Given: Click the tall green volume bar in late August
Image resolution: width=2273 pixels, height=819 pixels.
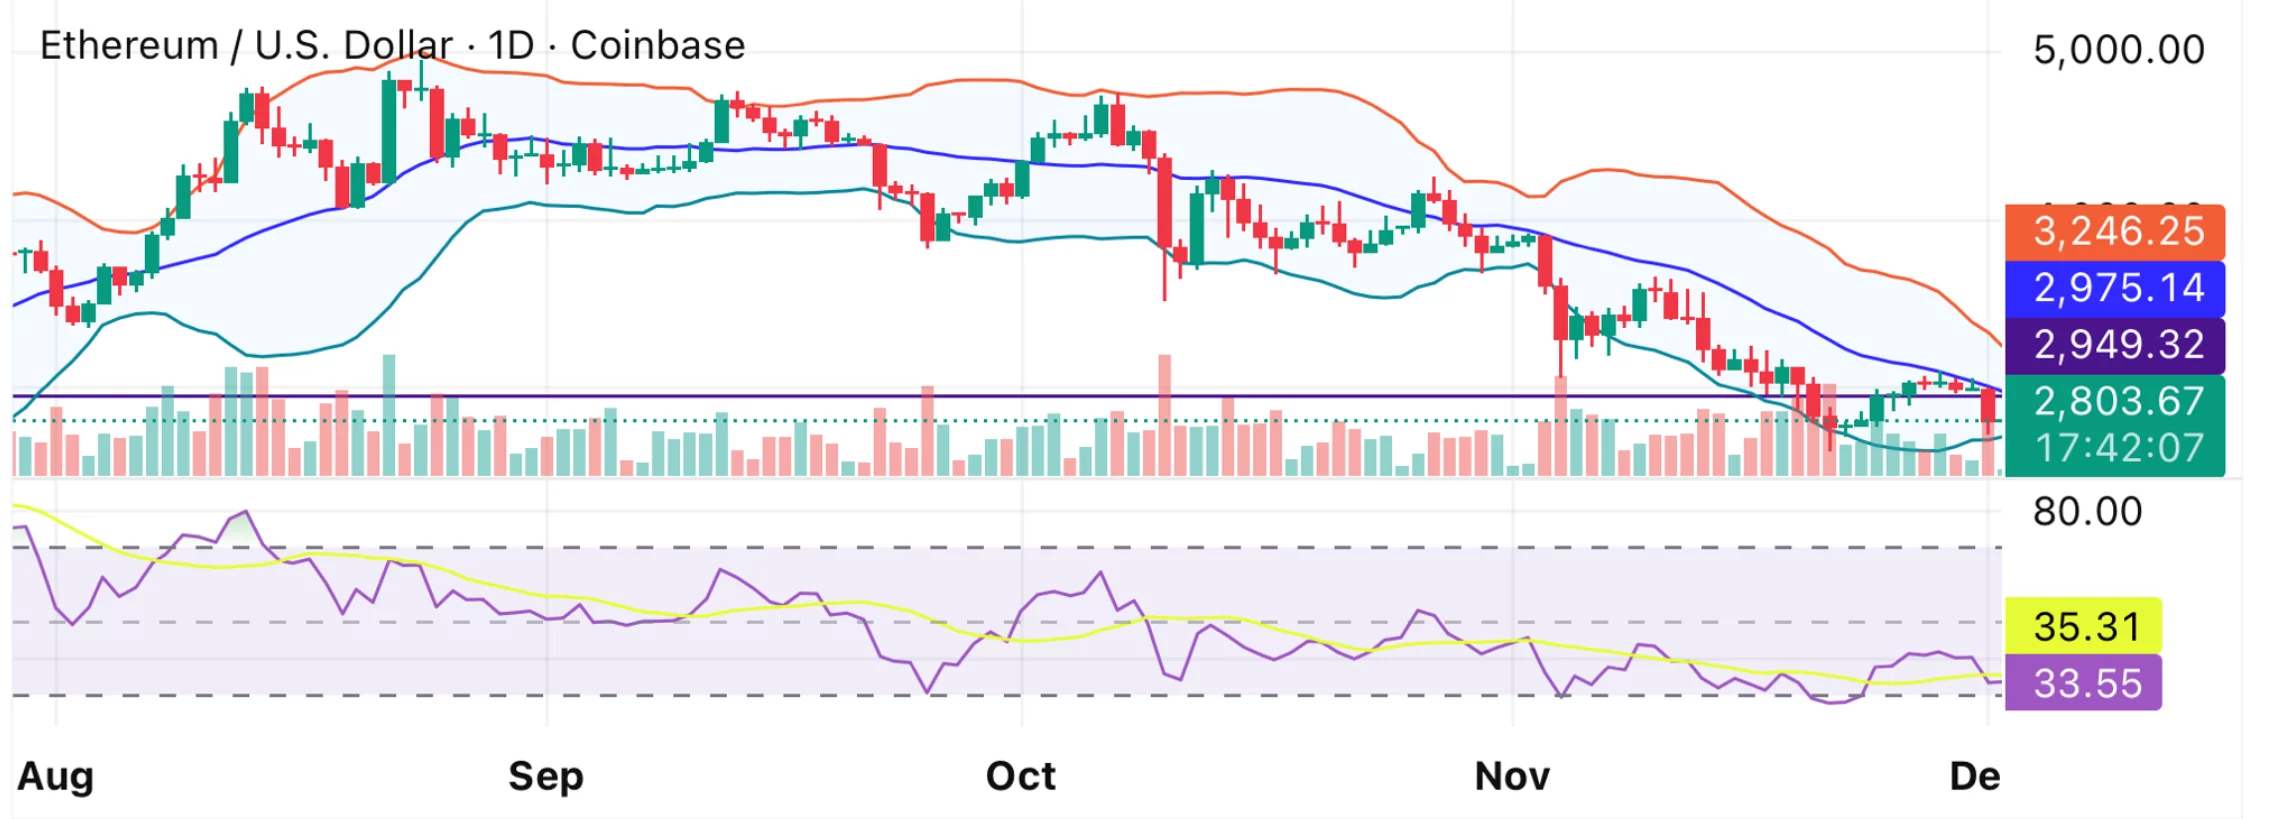Looking at the screenshot, I should (389, 413).
